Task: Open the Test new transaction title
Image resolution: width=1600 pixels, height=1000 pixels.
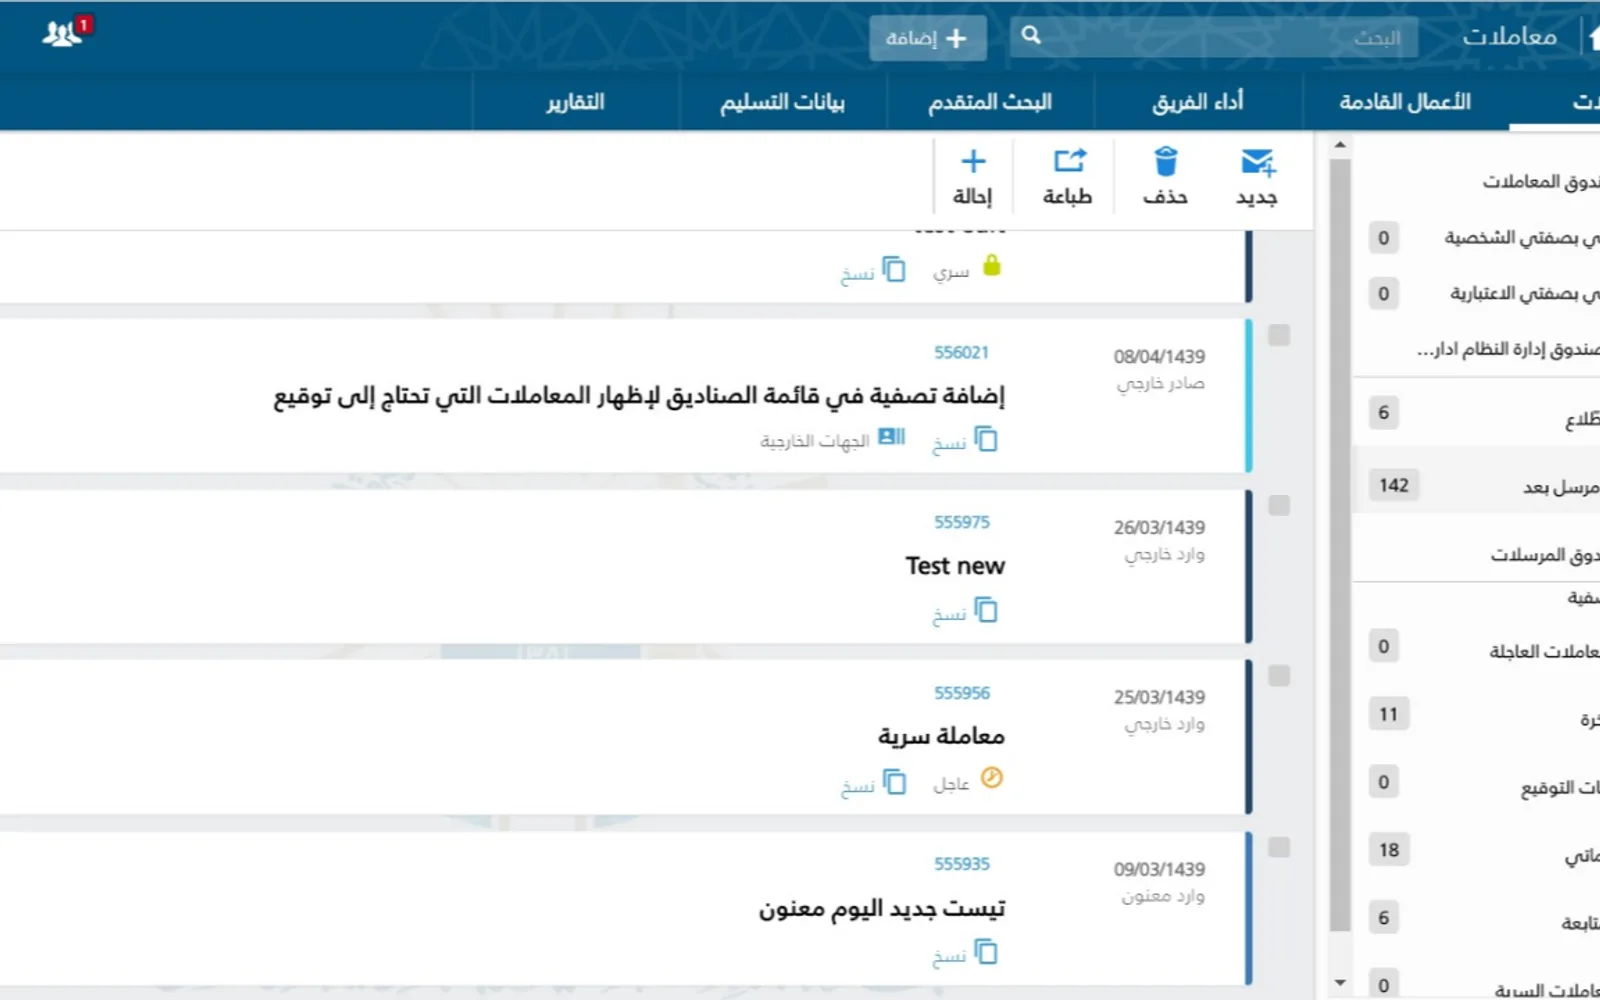Action: 955,566
